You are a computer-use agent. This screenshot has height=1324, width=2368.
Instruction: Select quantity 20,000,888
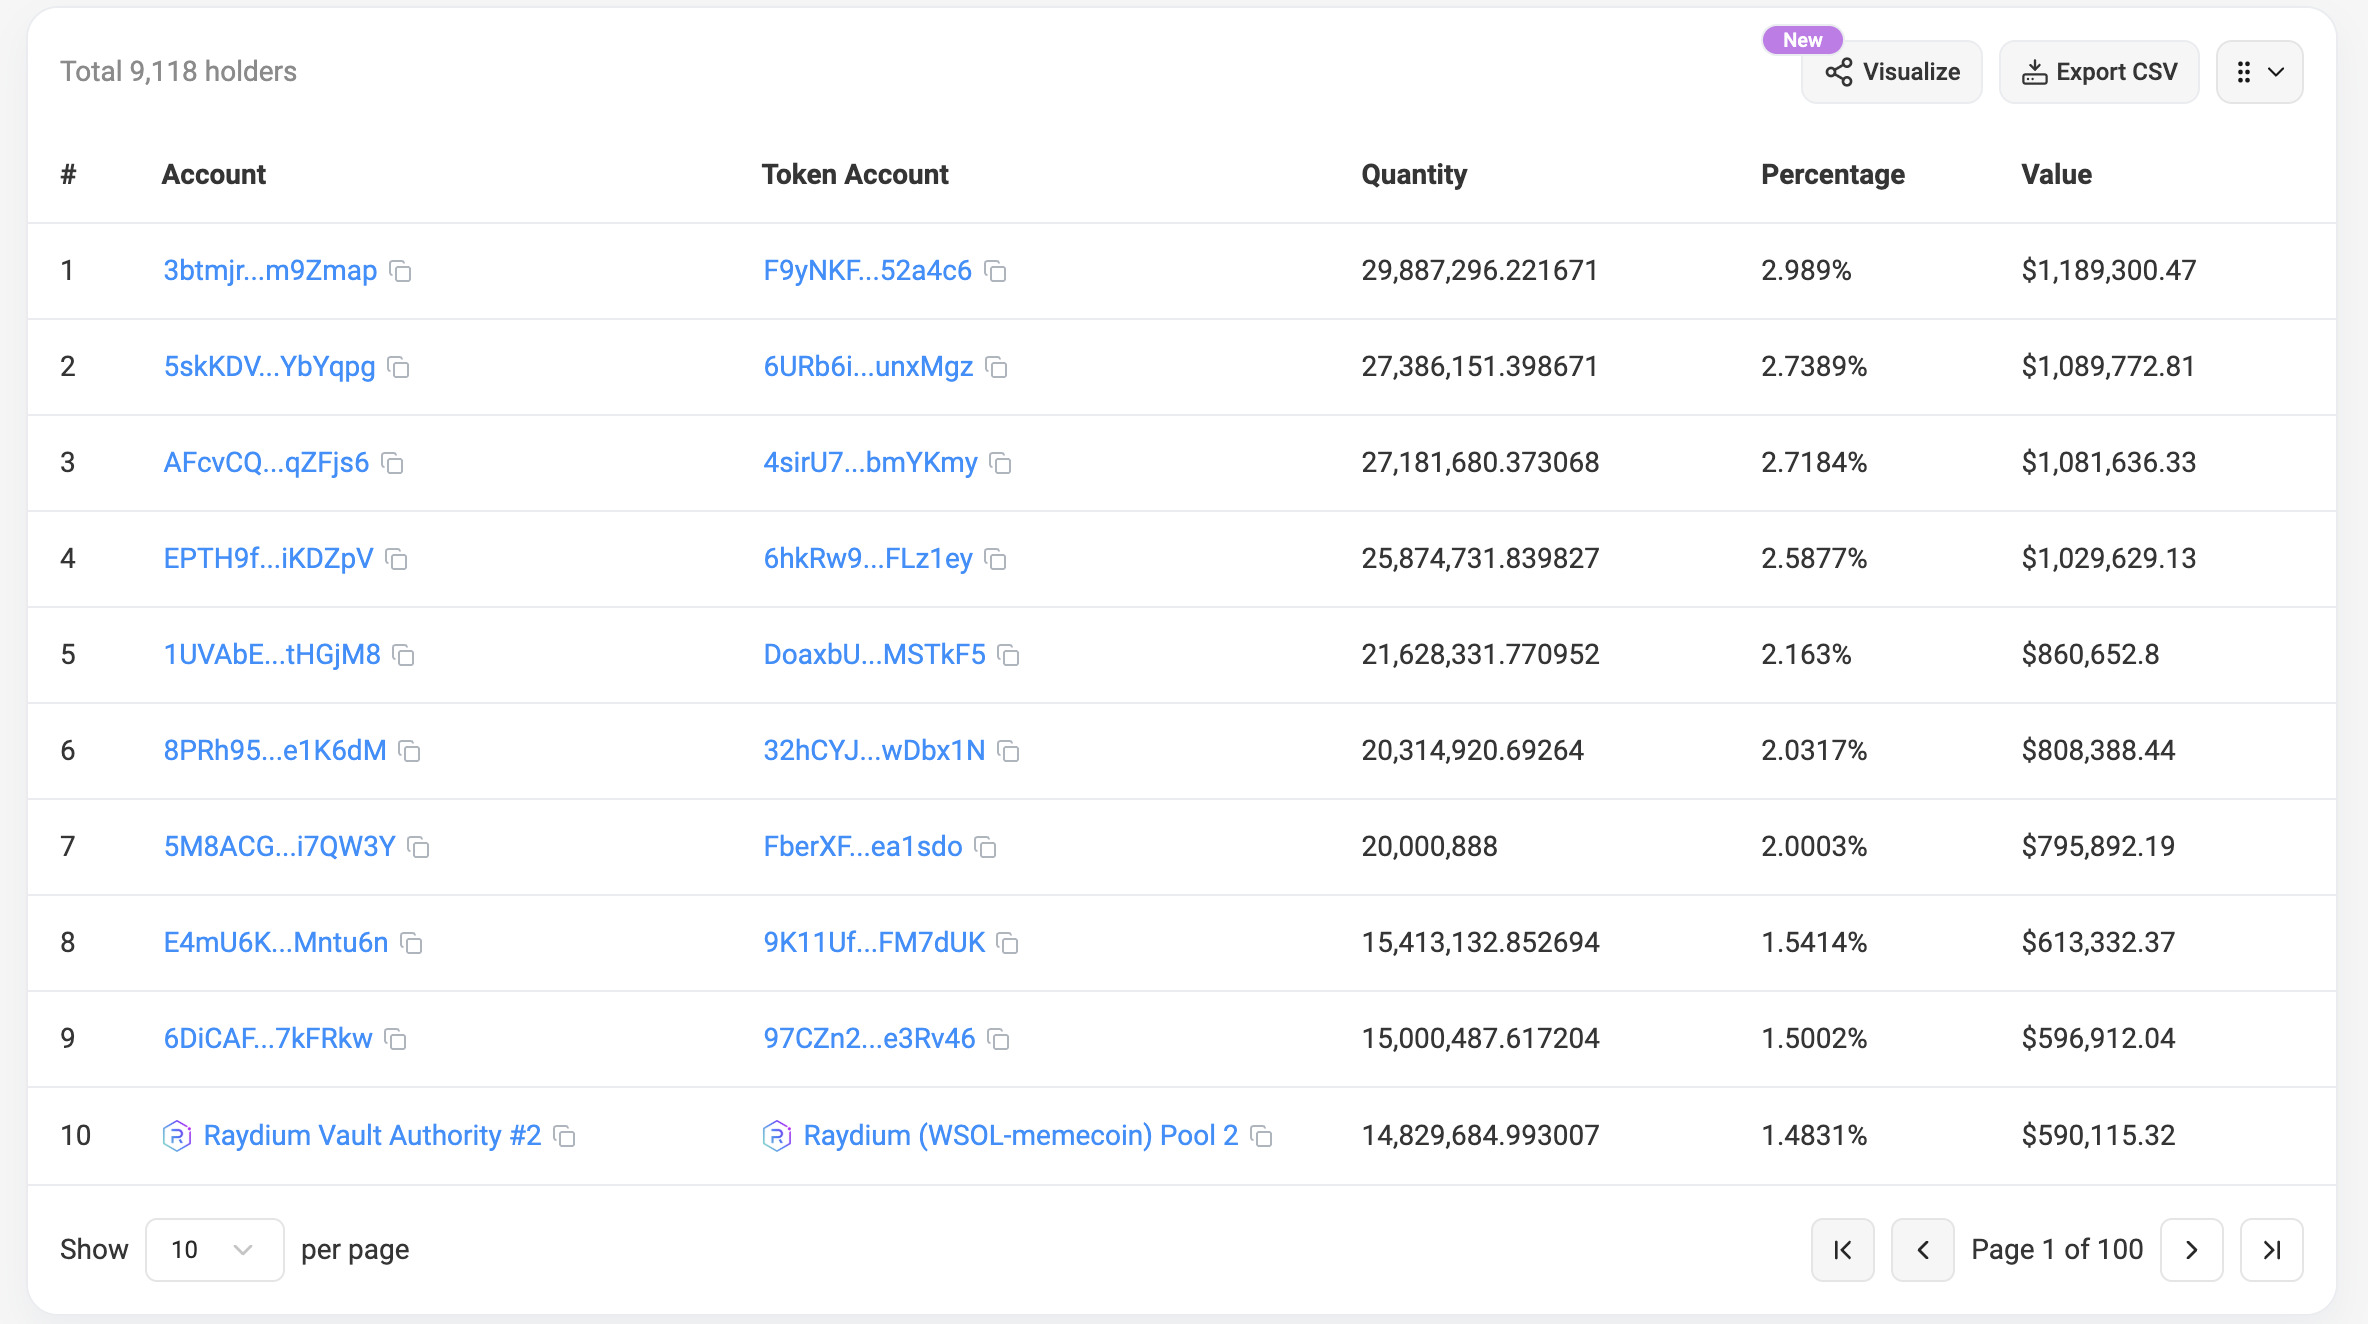[x=1429, y=846]
